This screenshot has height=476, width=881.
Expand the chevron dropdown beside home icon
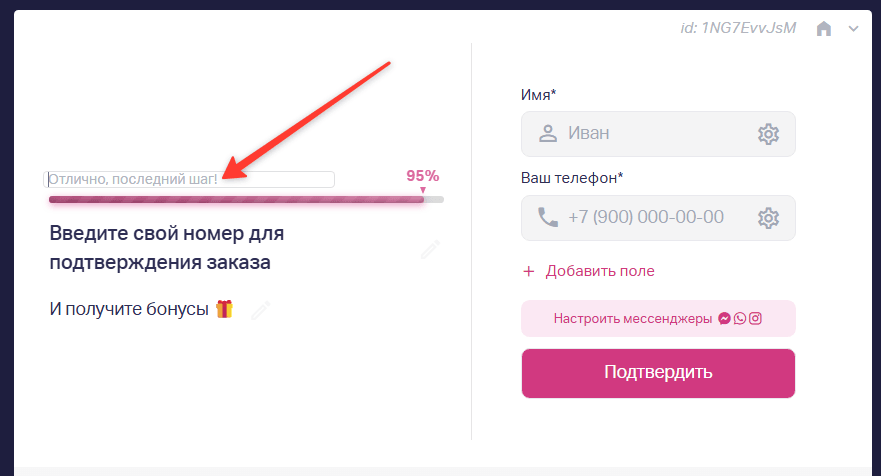coord(853,29)
